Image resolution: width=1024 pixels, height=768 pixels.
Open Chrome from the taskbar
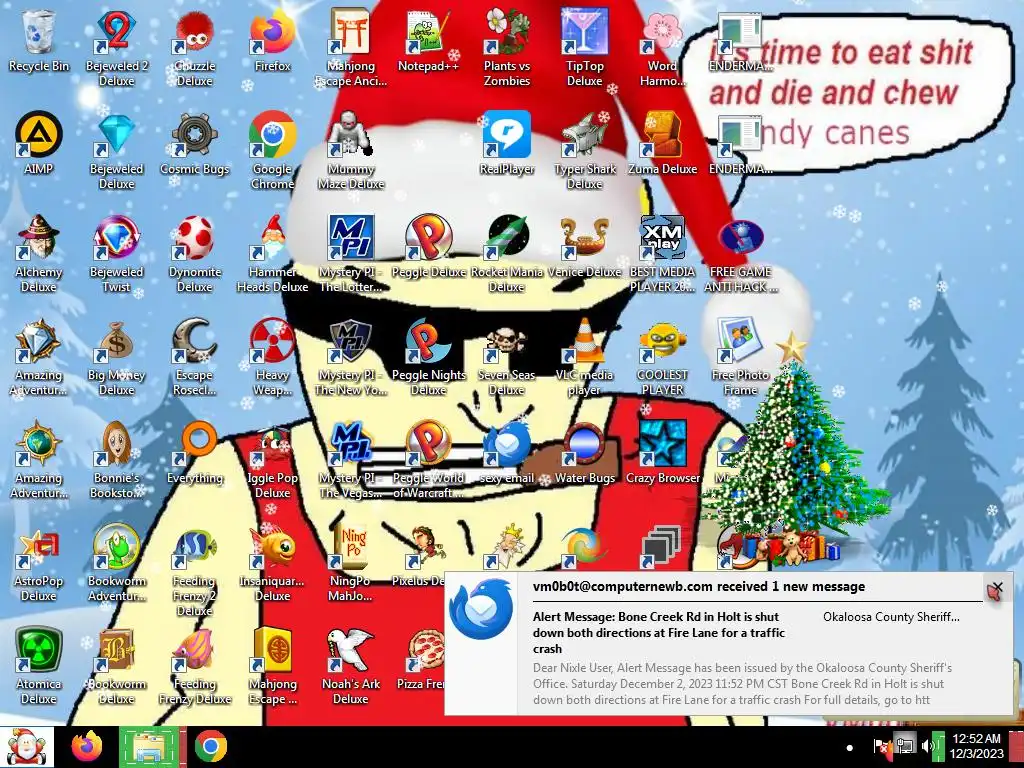(x=210, y=747)
